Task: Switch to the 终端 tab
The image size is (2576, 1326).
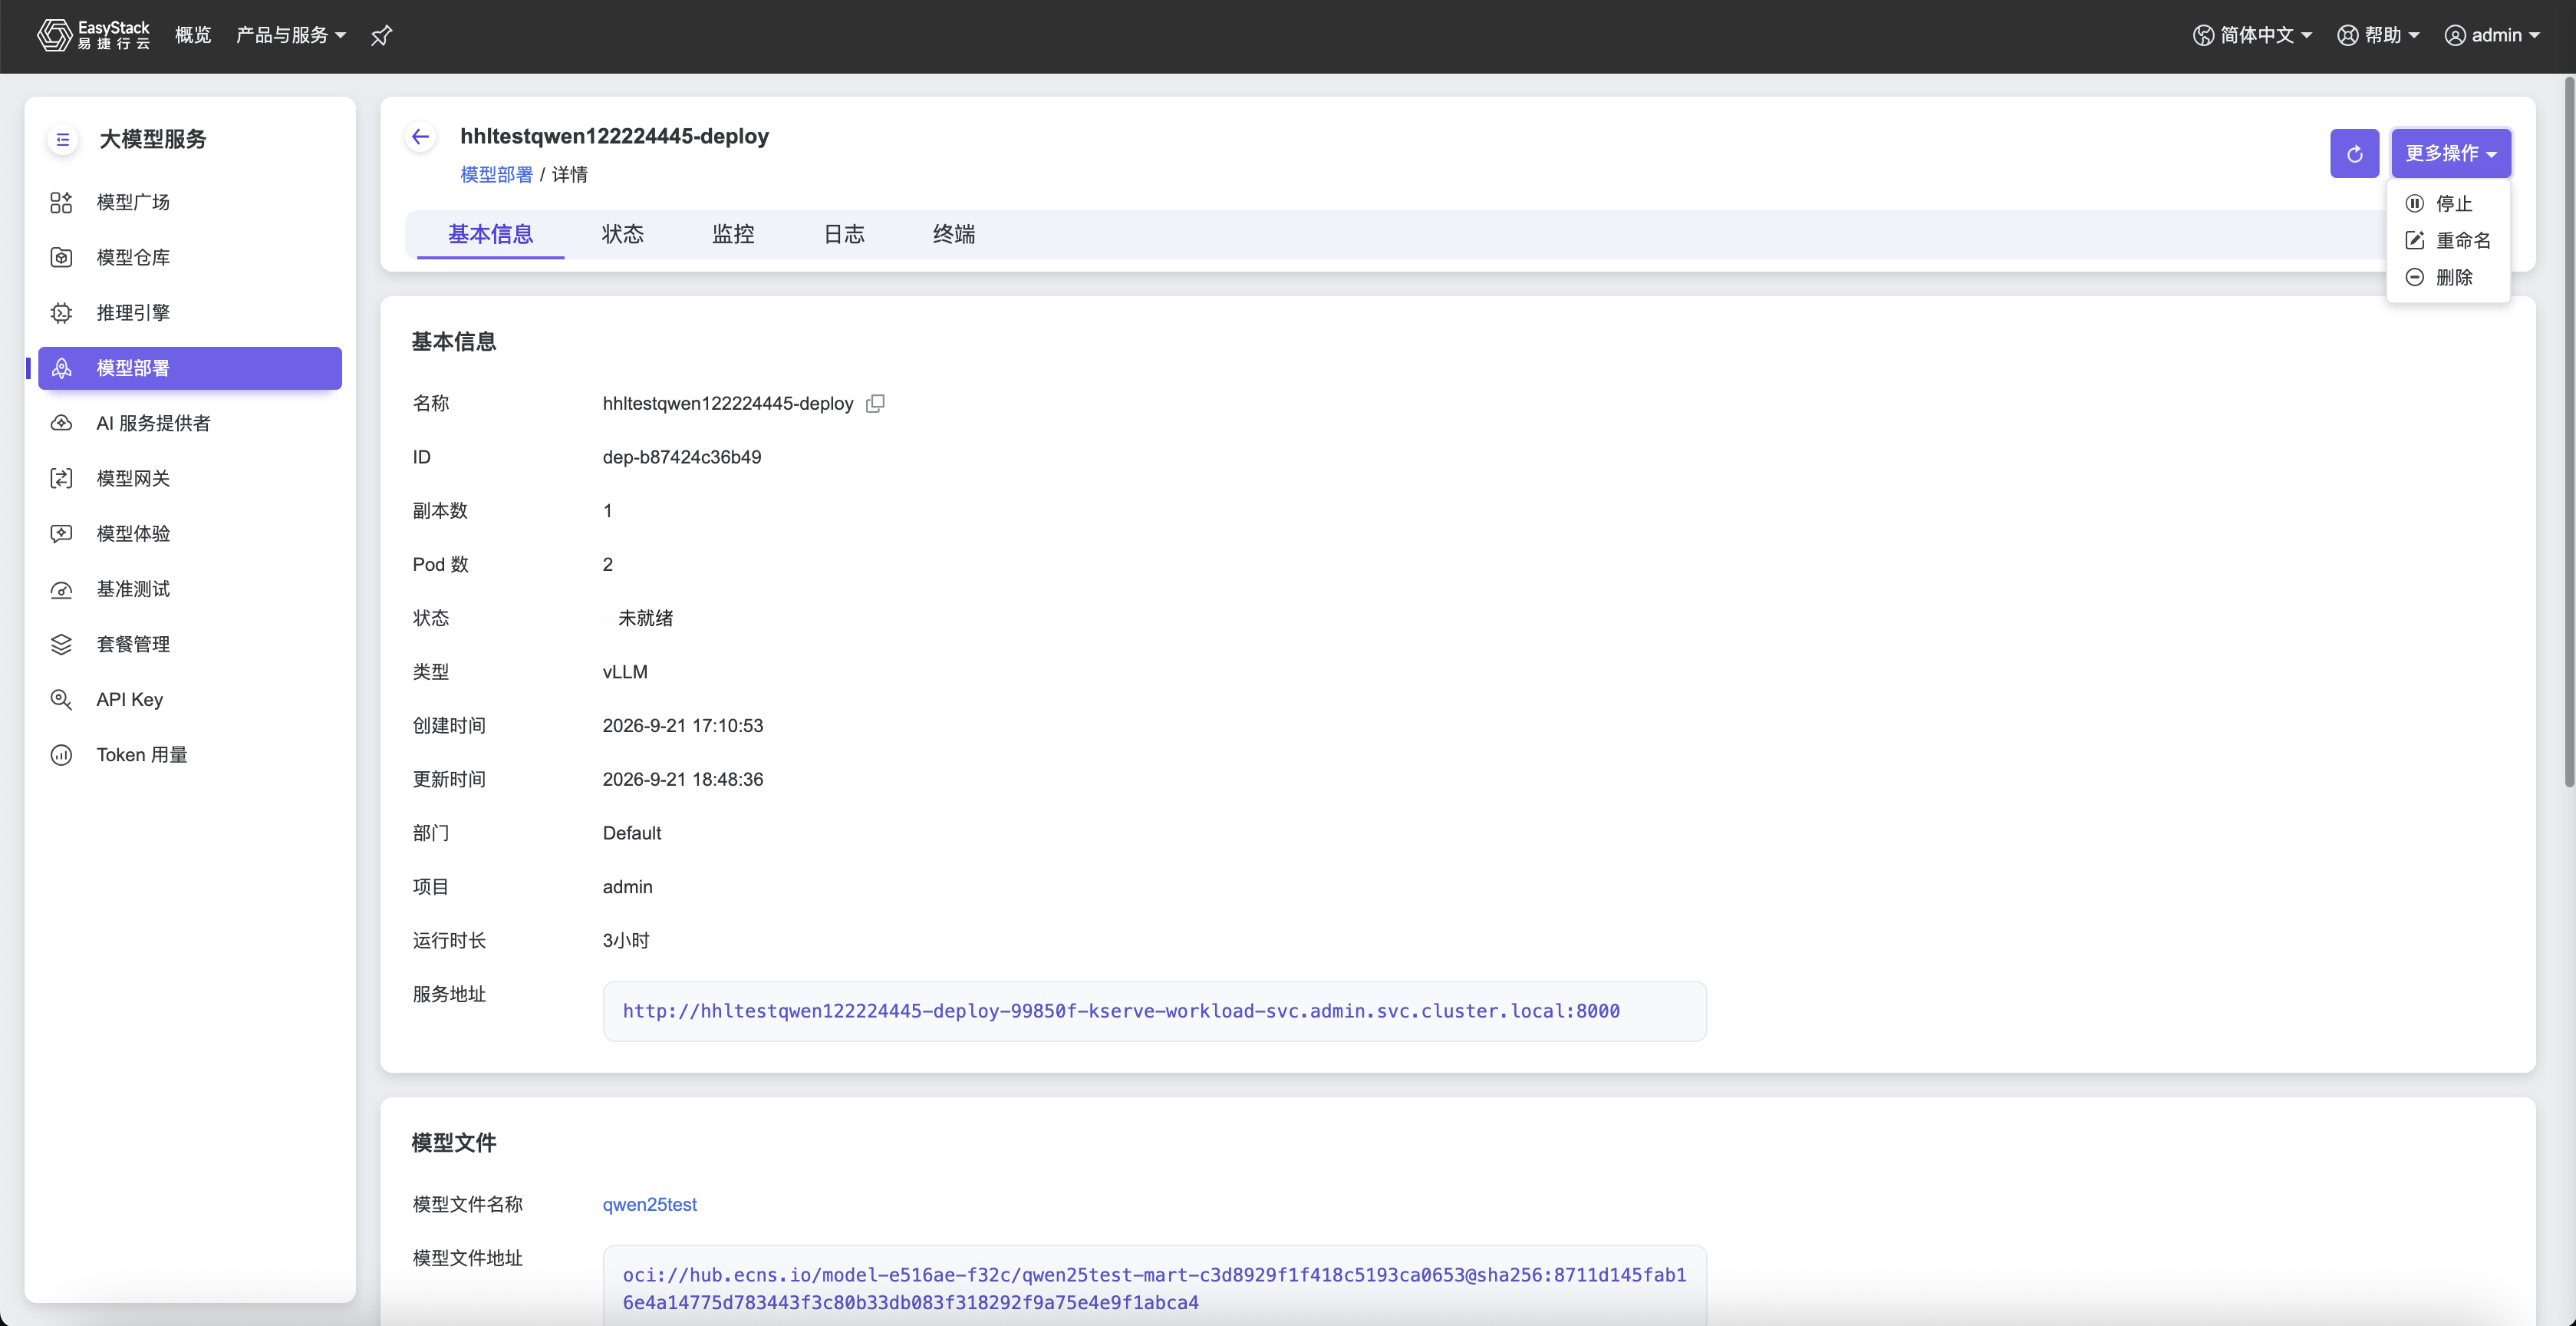Action: [954, 234]
